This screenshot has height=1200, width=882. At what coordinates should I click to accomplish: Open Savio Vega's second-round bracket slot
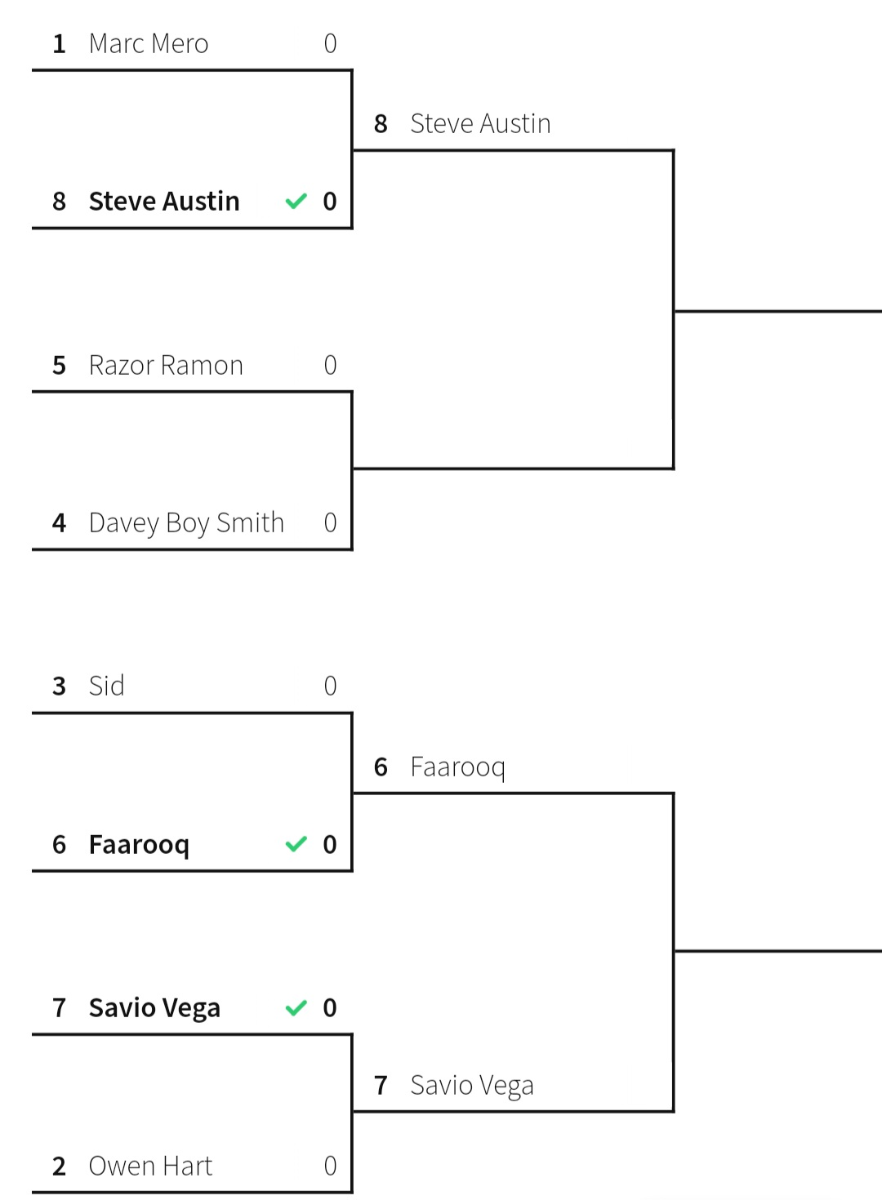[472, 1086]
